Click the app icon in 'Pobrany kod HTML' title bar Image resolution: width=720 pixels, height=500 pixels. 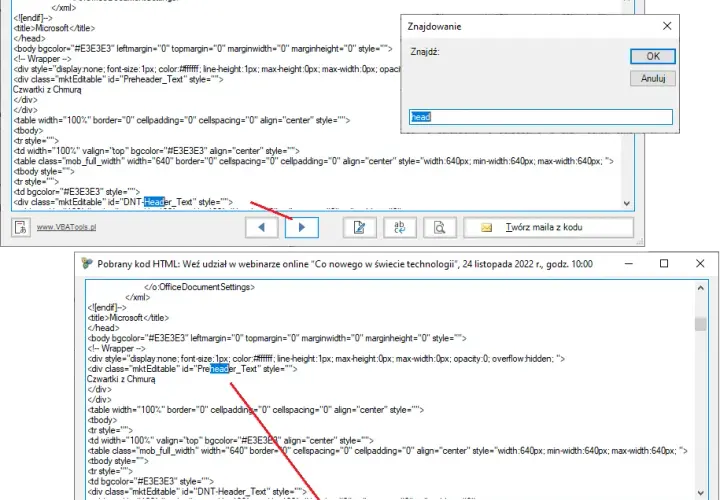(x=87, y=264)
